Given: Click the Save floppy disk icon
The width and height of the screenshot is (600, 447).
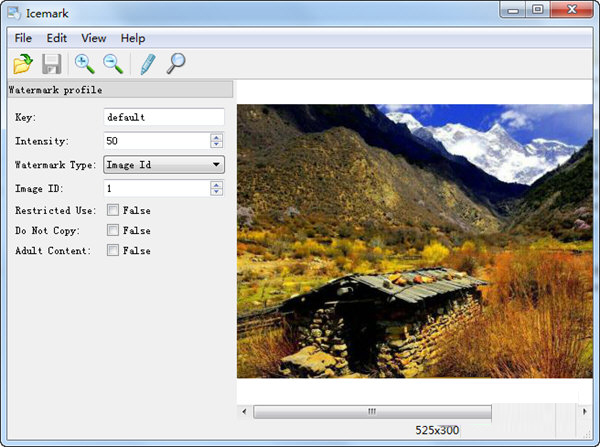Looking at the screenshot, I should click(x=52, y=64).
